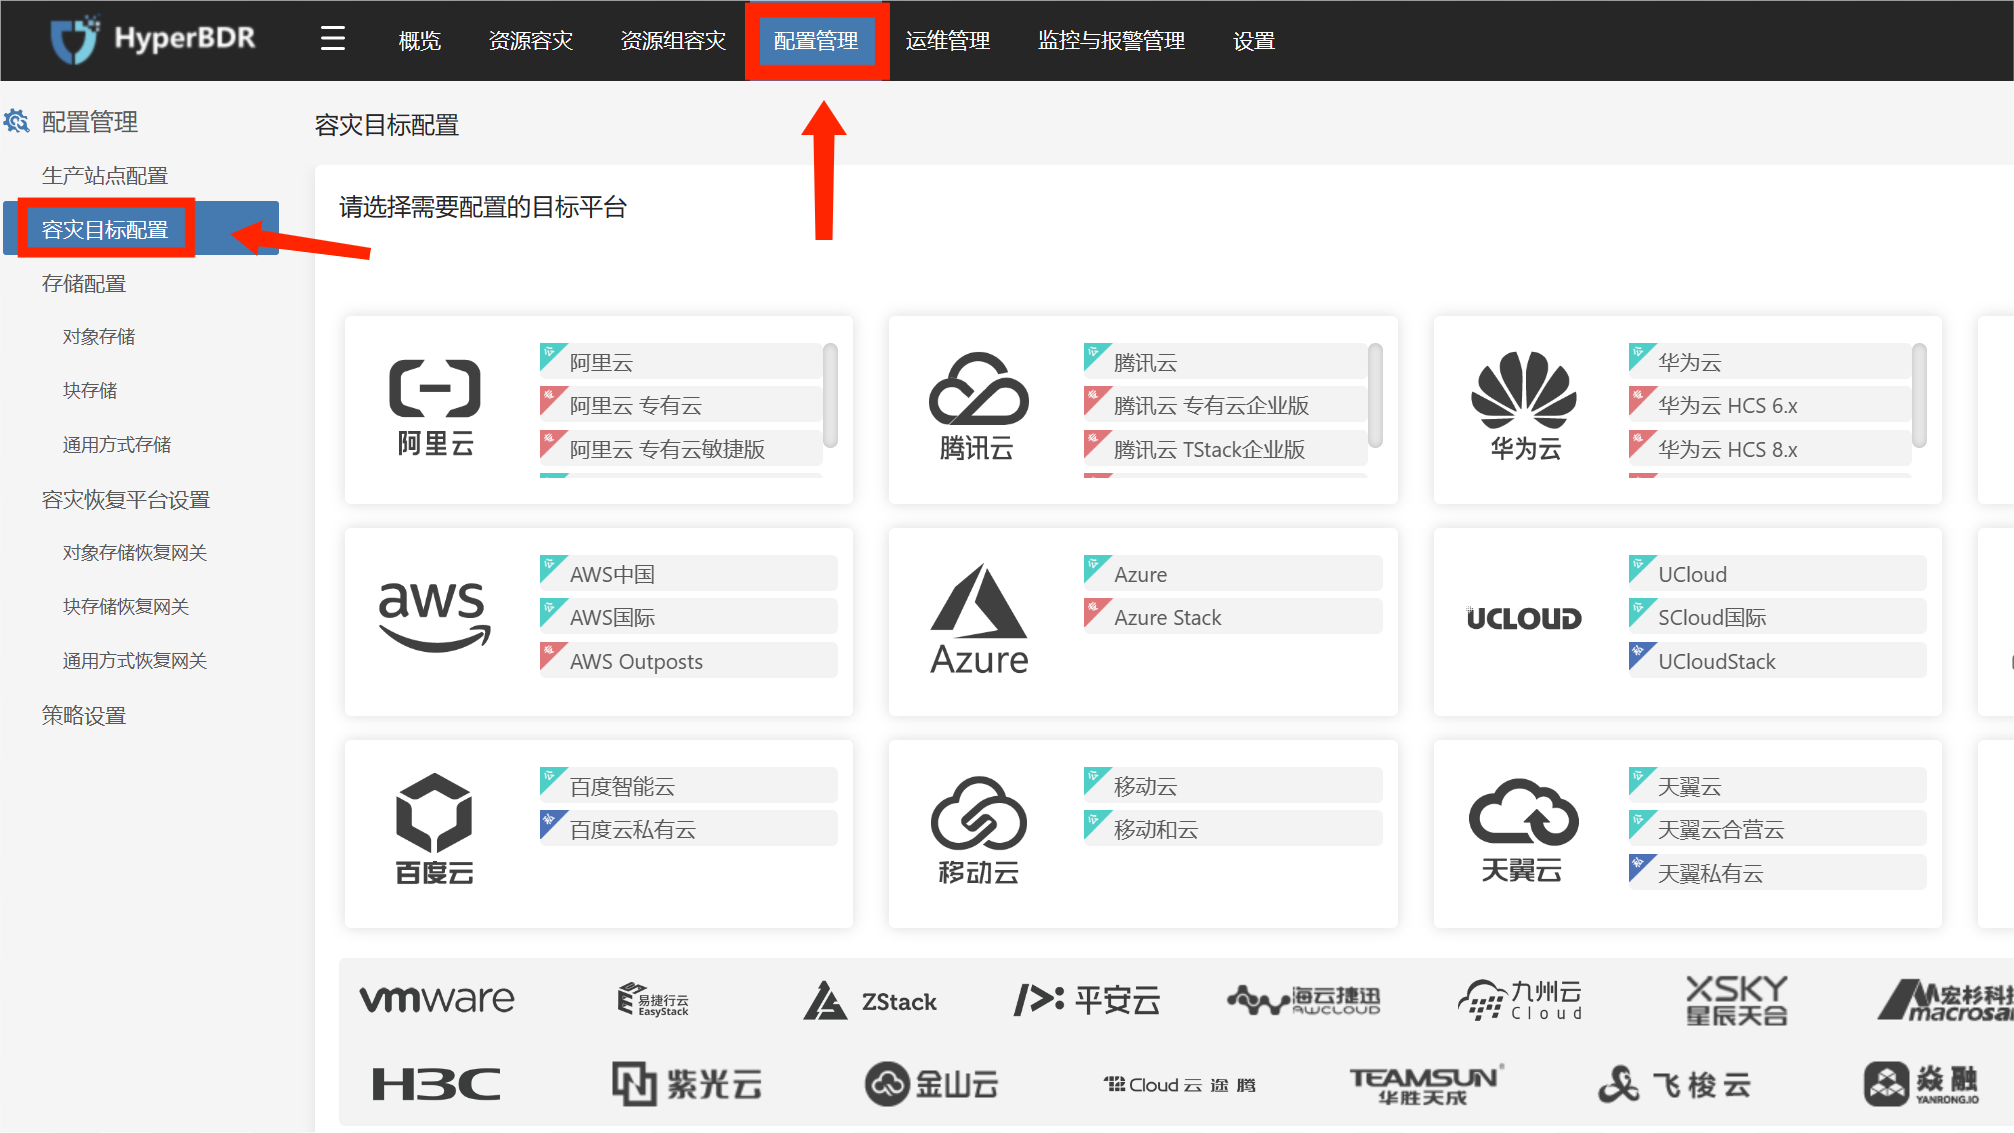Expand 存储配置 in the sidebar
Image resolution: width=2014 pixels, height=1133 pixels.
[x=84, y=284]
